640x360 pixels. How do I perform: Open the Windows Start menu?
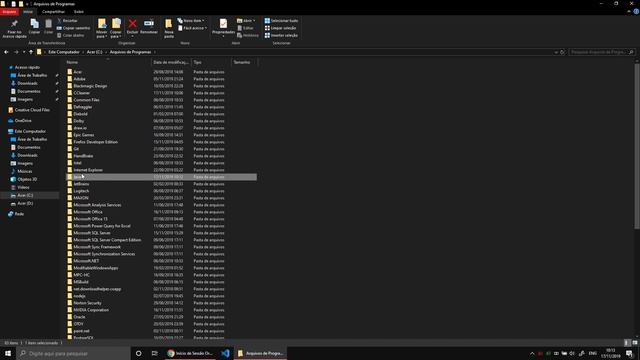point(8,353)
